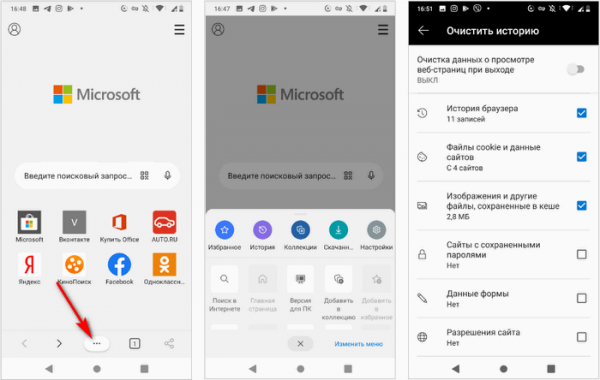
Task: Uncheck cached images and files checkbox
Action: click(582, 205)
